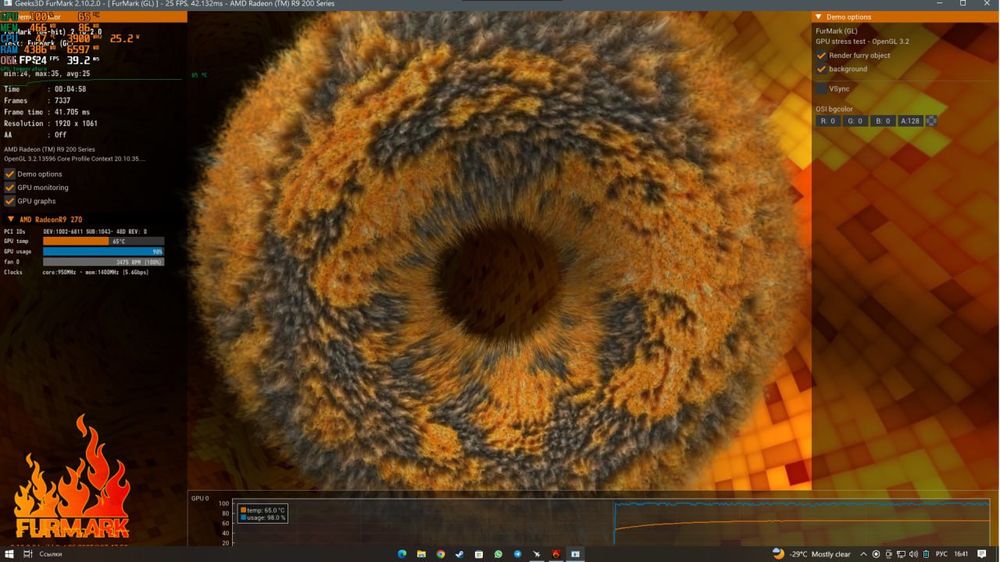
Task: Toggle the Render furry object checkbox
Action: tap(821, 55)
